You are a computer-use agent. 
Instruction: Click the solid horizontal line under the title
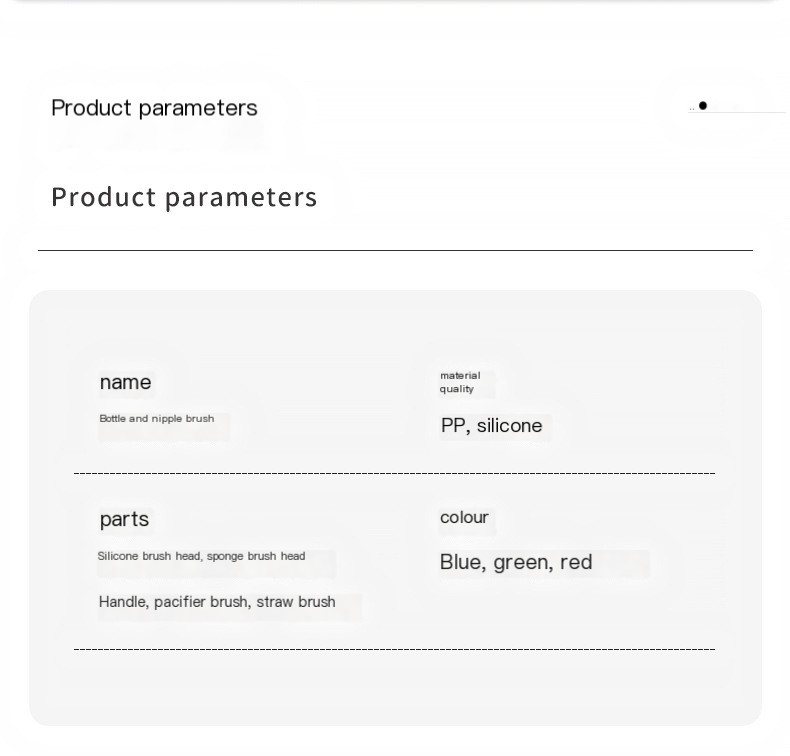tap(396, 250)
